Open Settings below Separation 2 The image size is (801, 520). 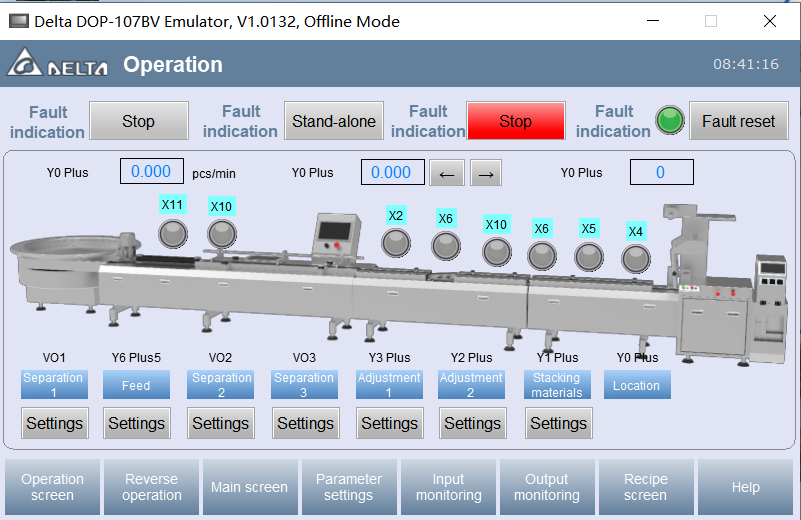(x=221, y=423)
